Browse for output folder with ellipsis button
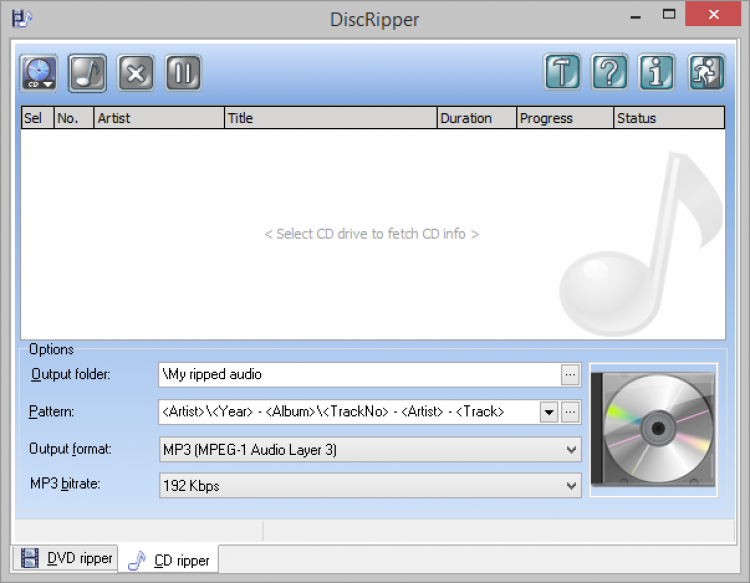The width and height of the screenshot is (750, 583). coord(570,374)
